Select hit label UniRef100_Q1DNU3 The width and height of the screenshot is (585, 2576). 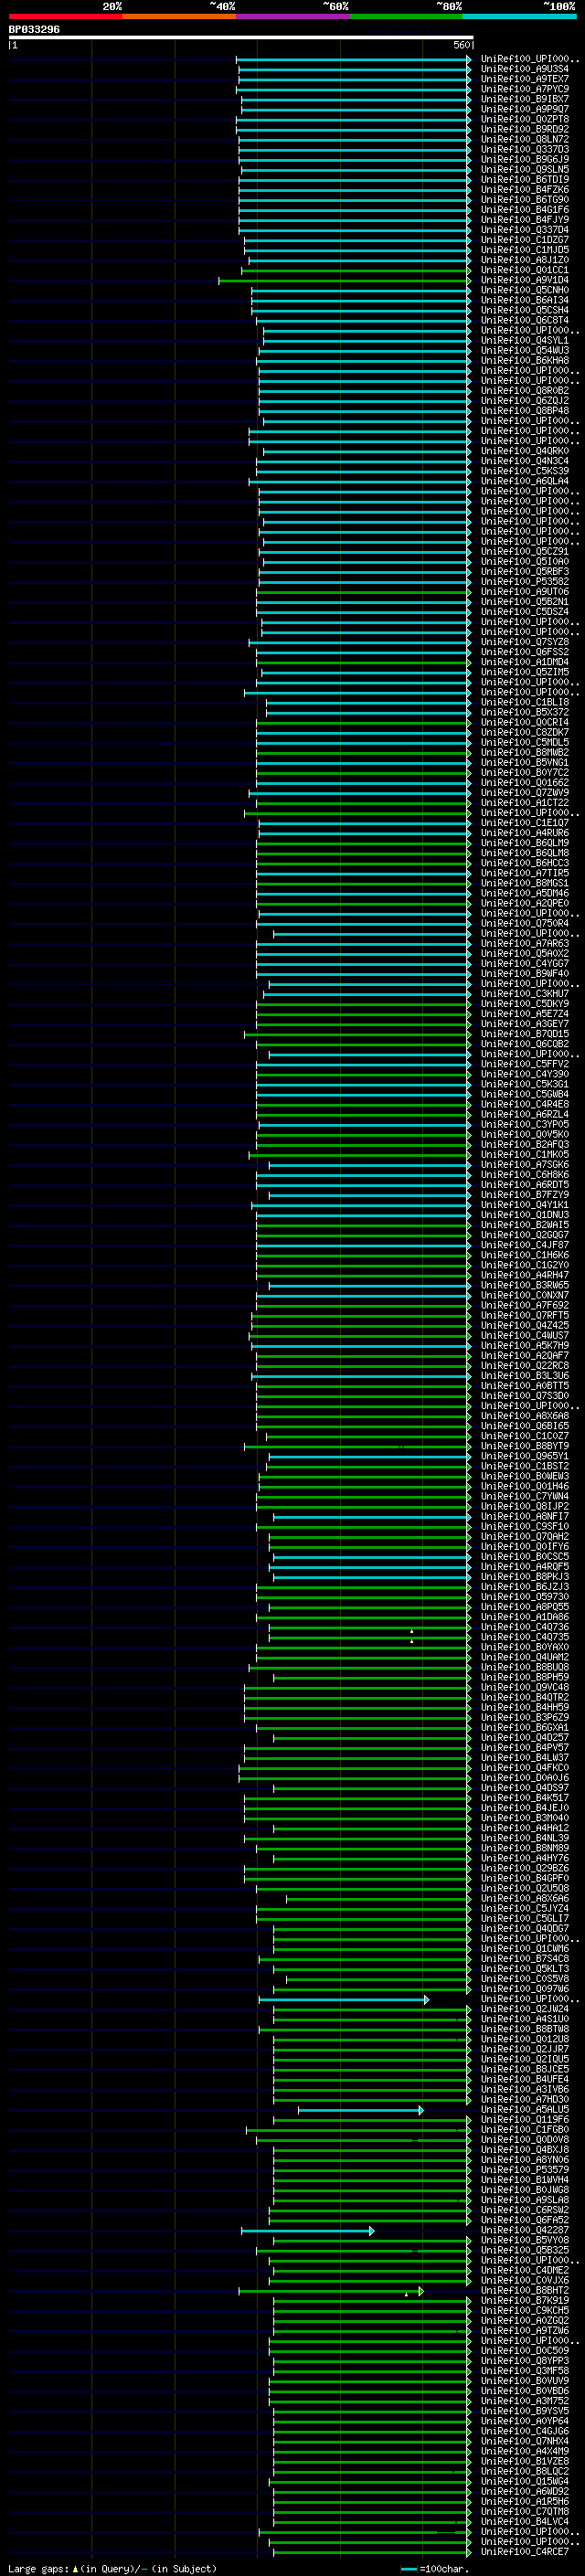pos(525,1216)
